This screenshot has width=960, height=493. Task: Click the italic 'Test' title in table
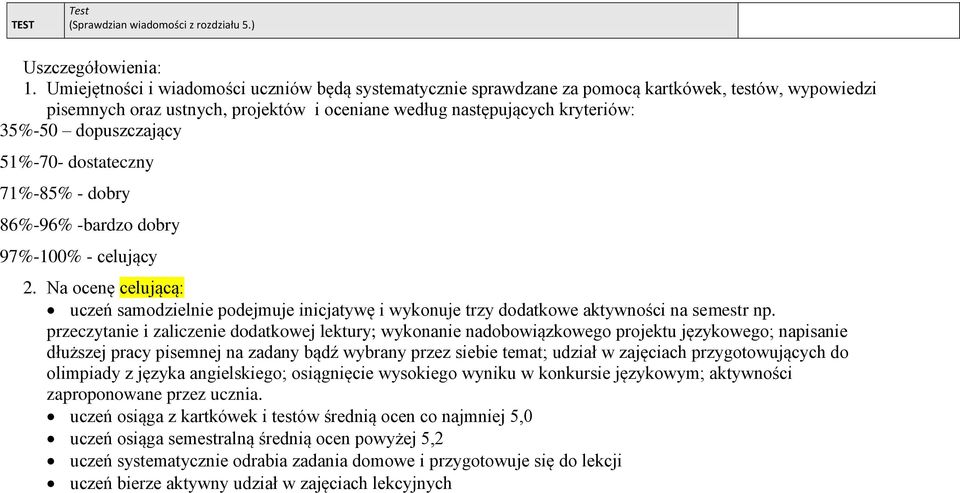[x=79, y=11]
